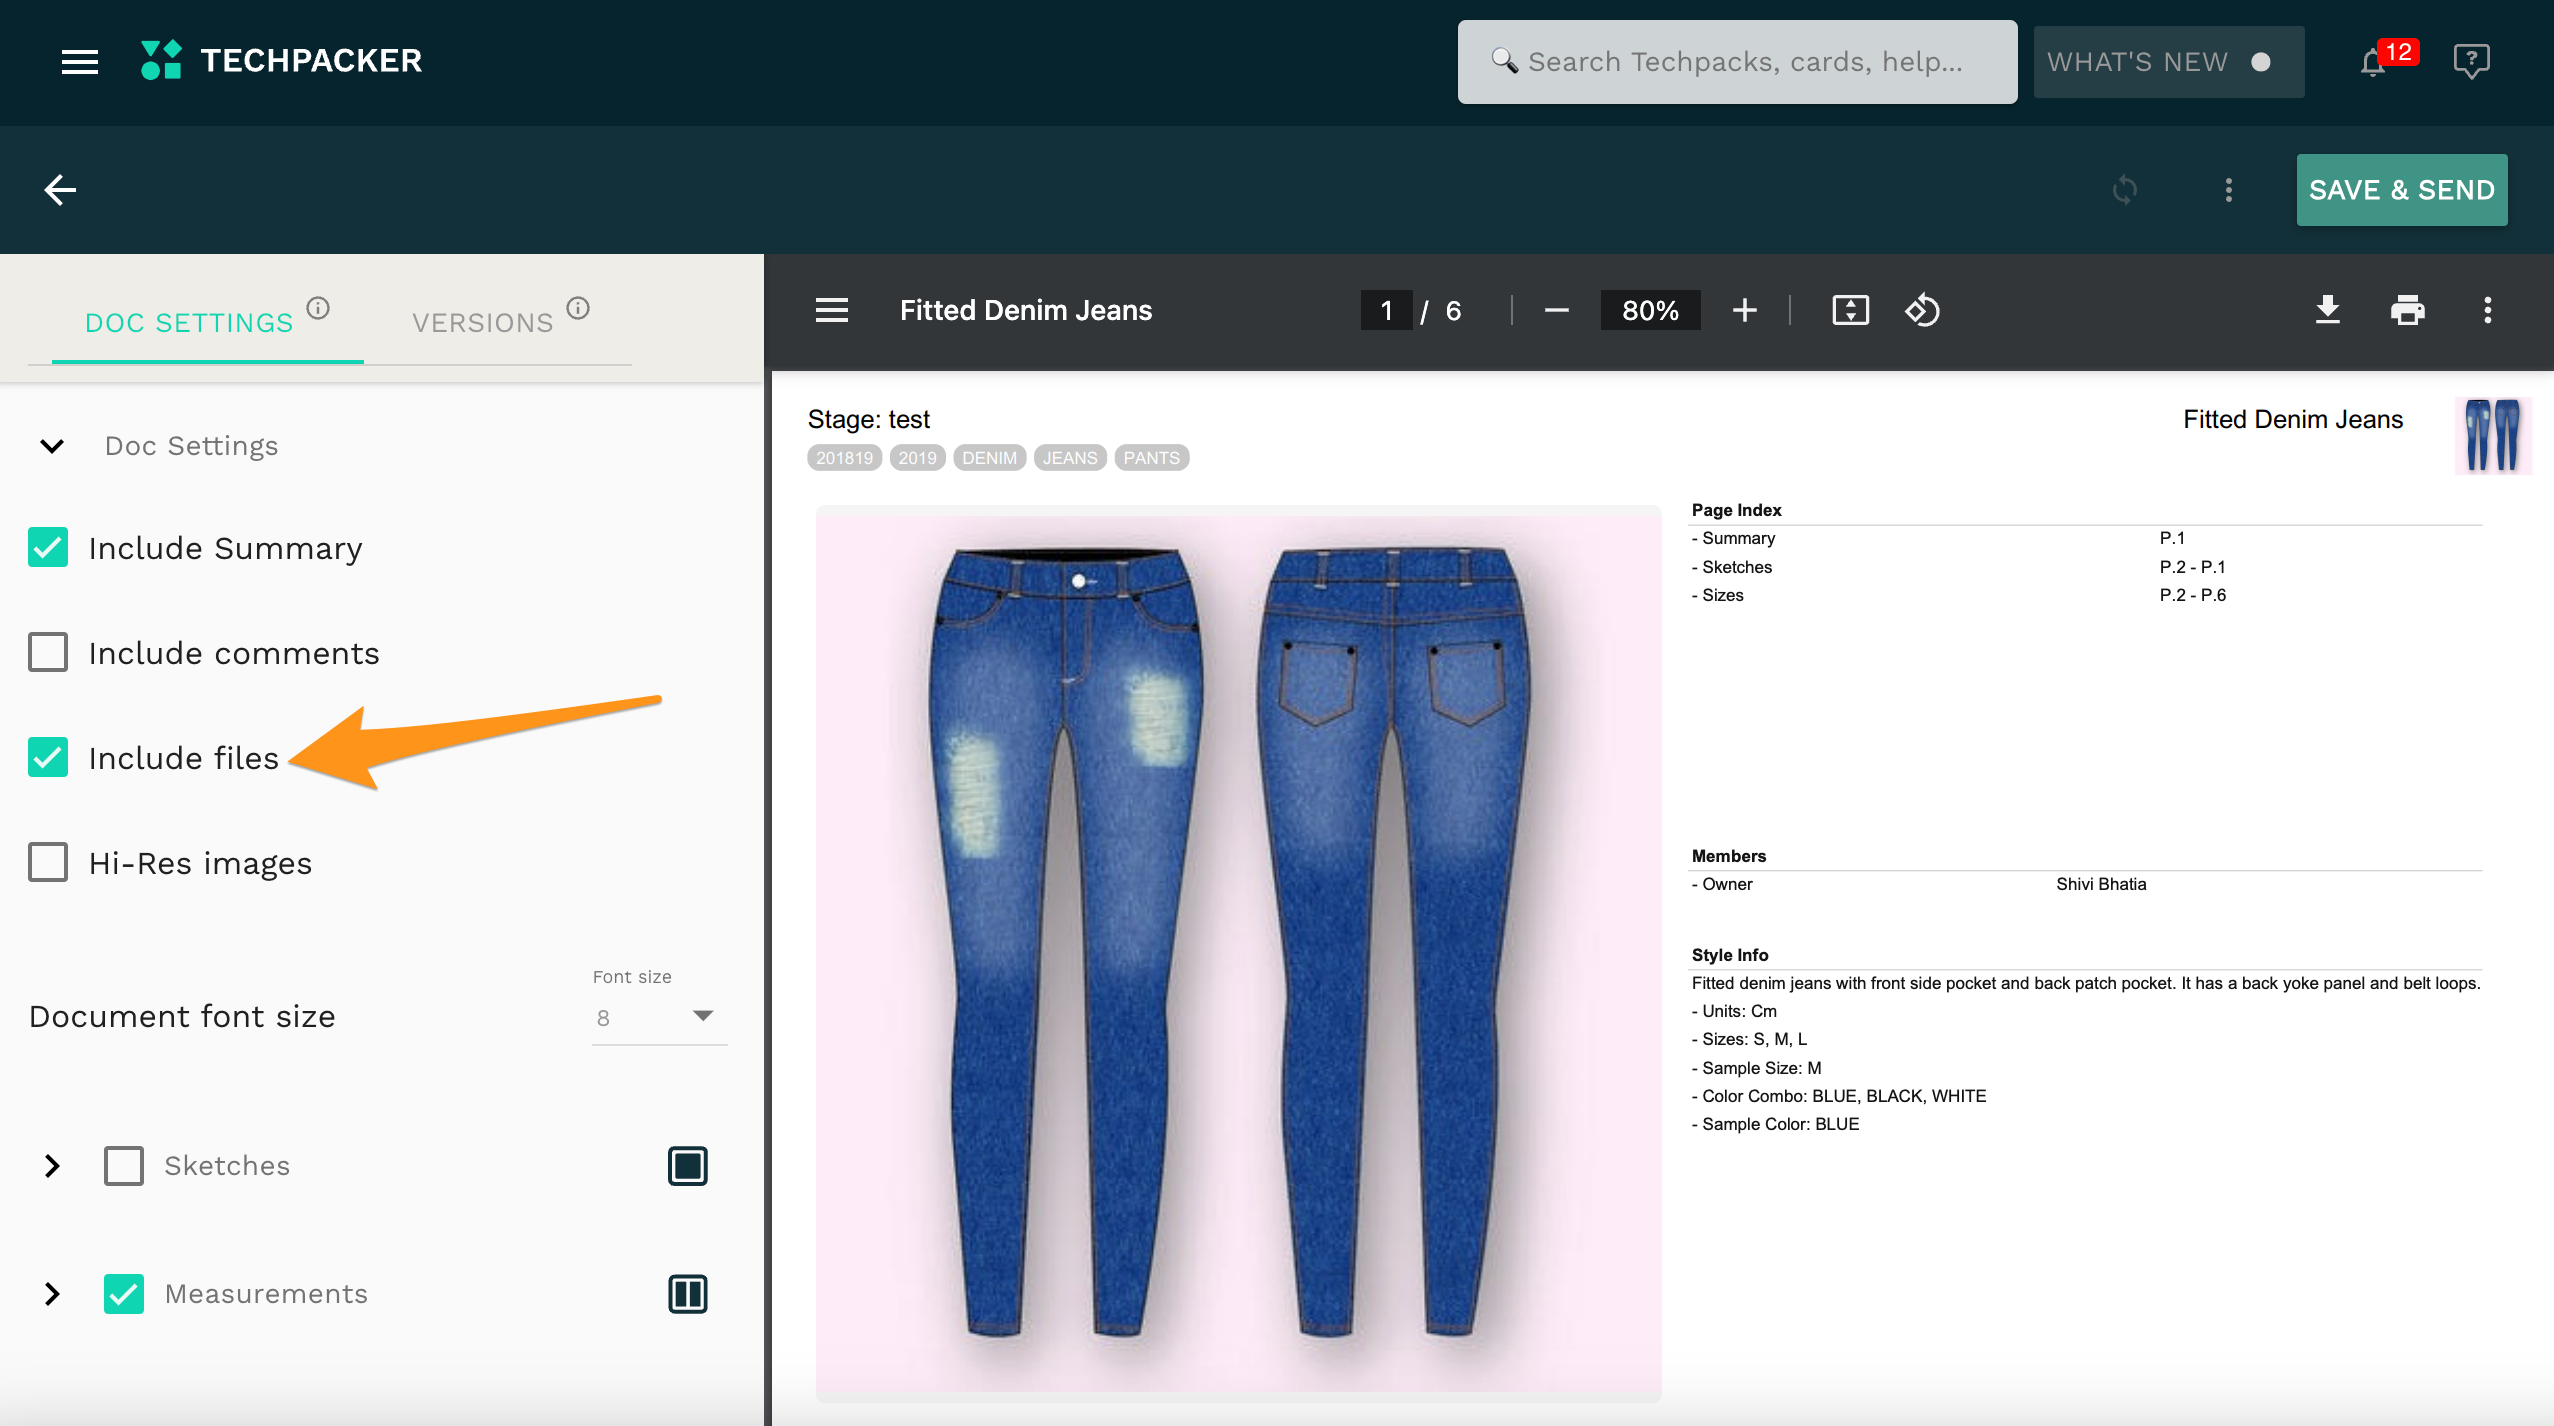Download the PDF document

[2327, 310]
